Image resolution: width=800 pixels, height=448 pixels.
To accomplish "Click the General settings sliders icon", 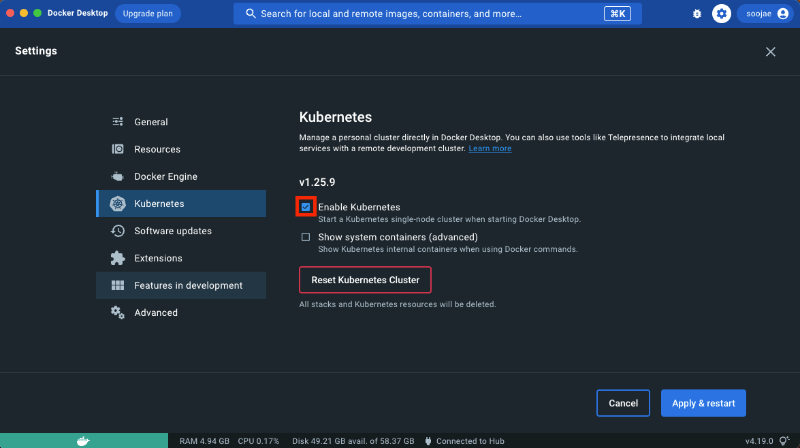I will pos(118,121).
